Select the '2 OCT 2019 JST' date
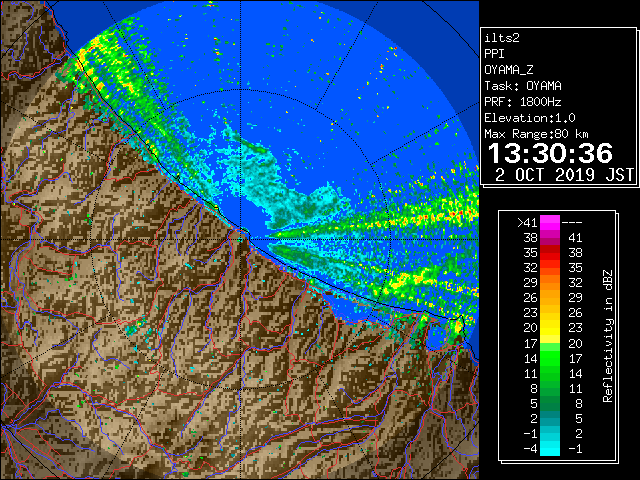Screen dimensions: 640x480 point(564,175)
